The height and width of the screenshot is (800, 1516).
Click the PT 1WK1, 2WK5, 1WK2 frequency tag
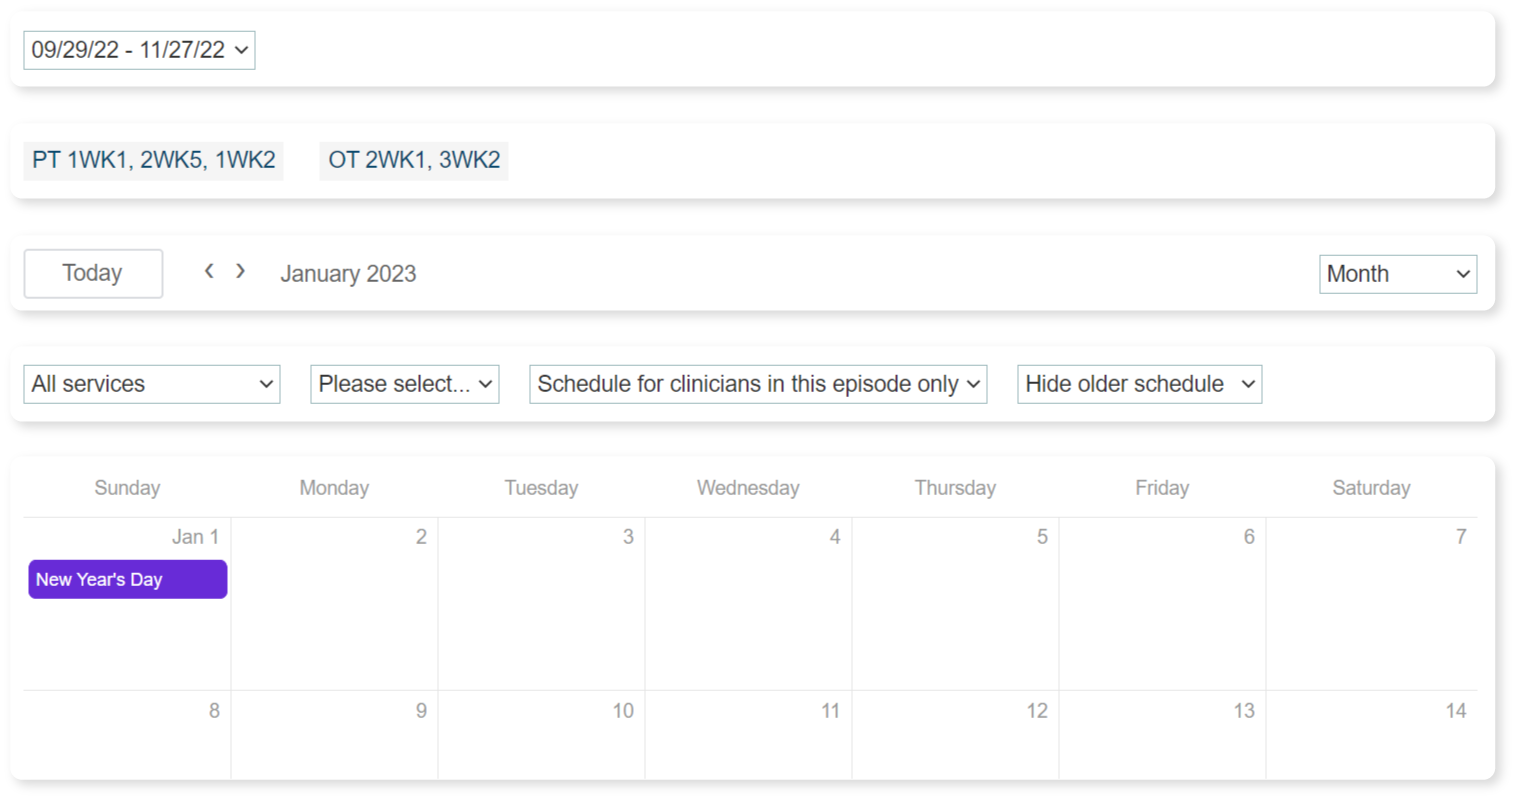(x=154, y=160)
